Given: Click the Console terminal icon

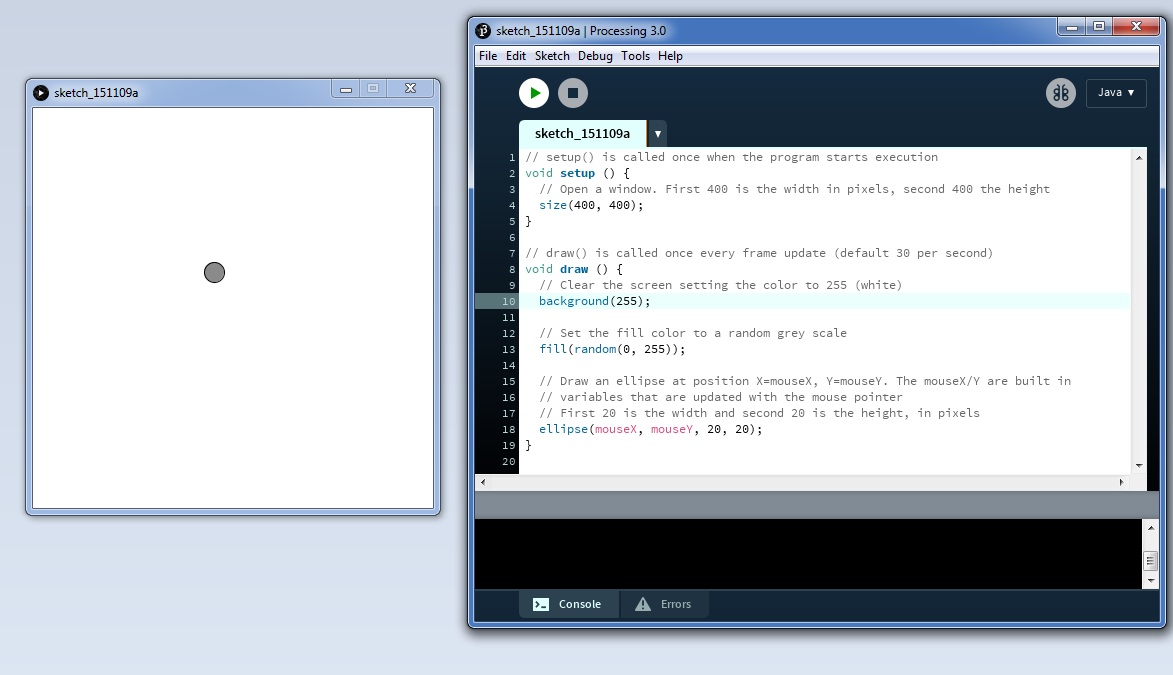Looking at the screenshot, I should point(541,604).
